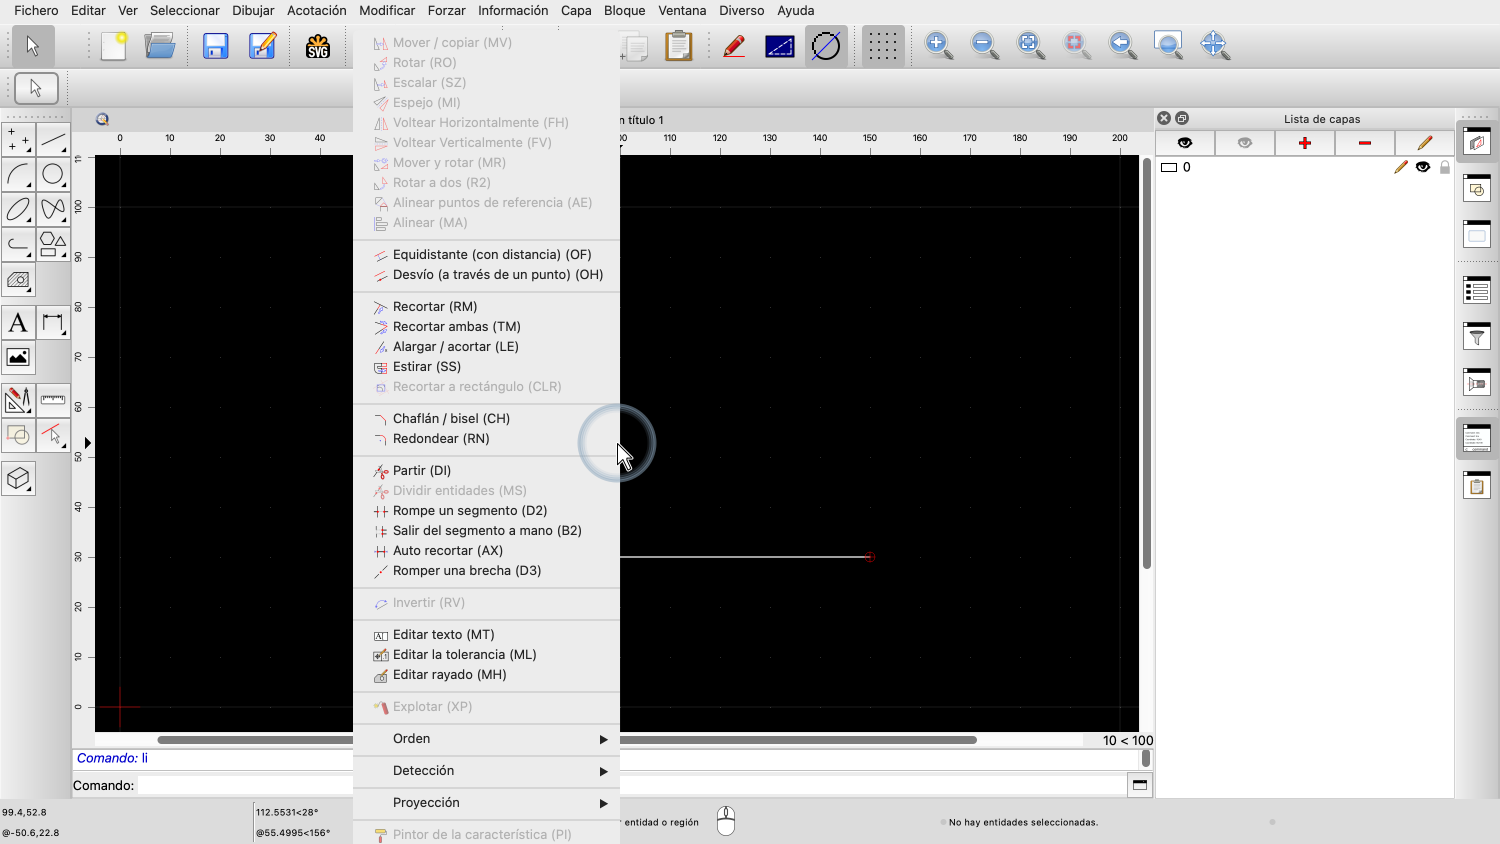
Task: Click the save drawing icon
Action: [x=216, y=46]
